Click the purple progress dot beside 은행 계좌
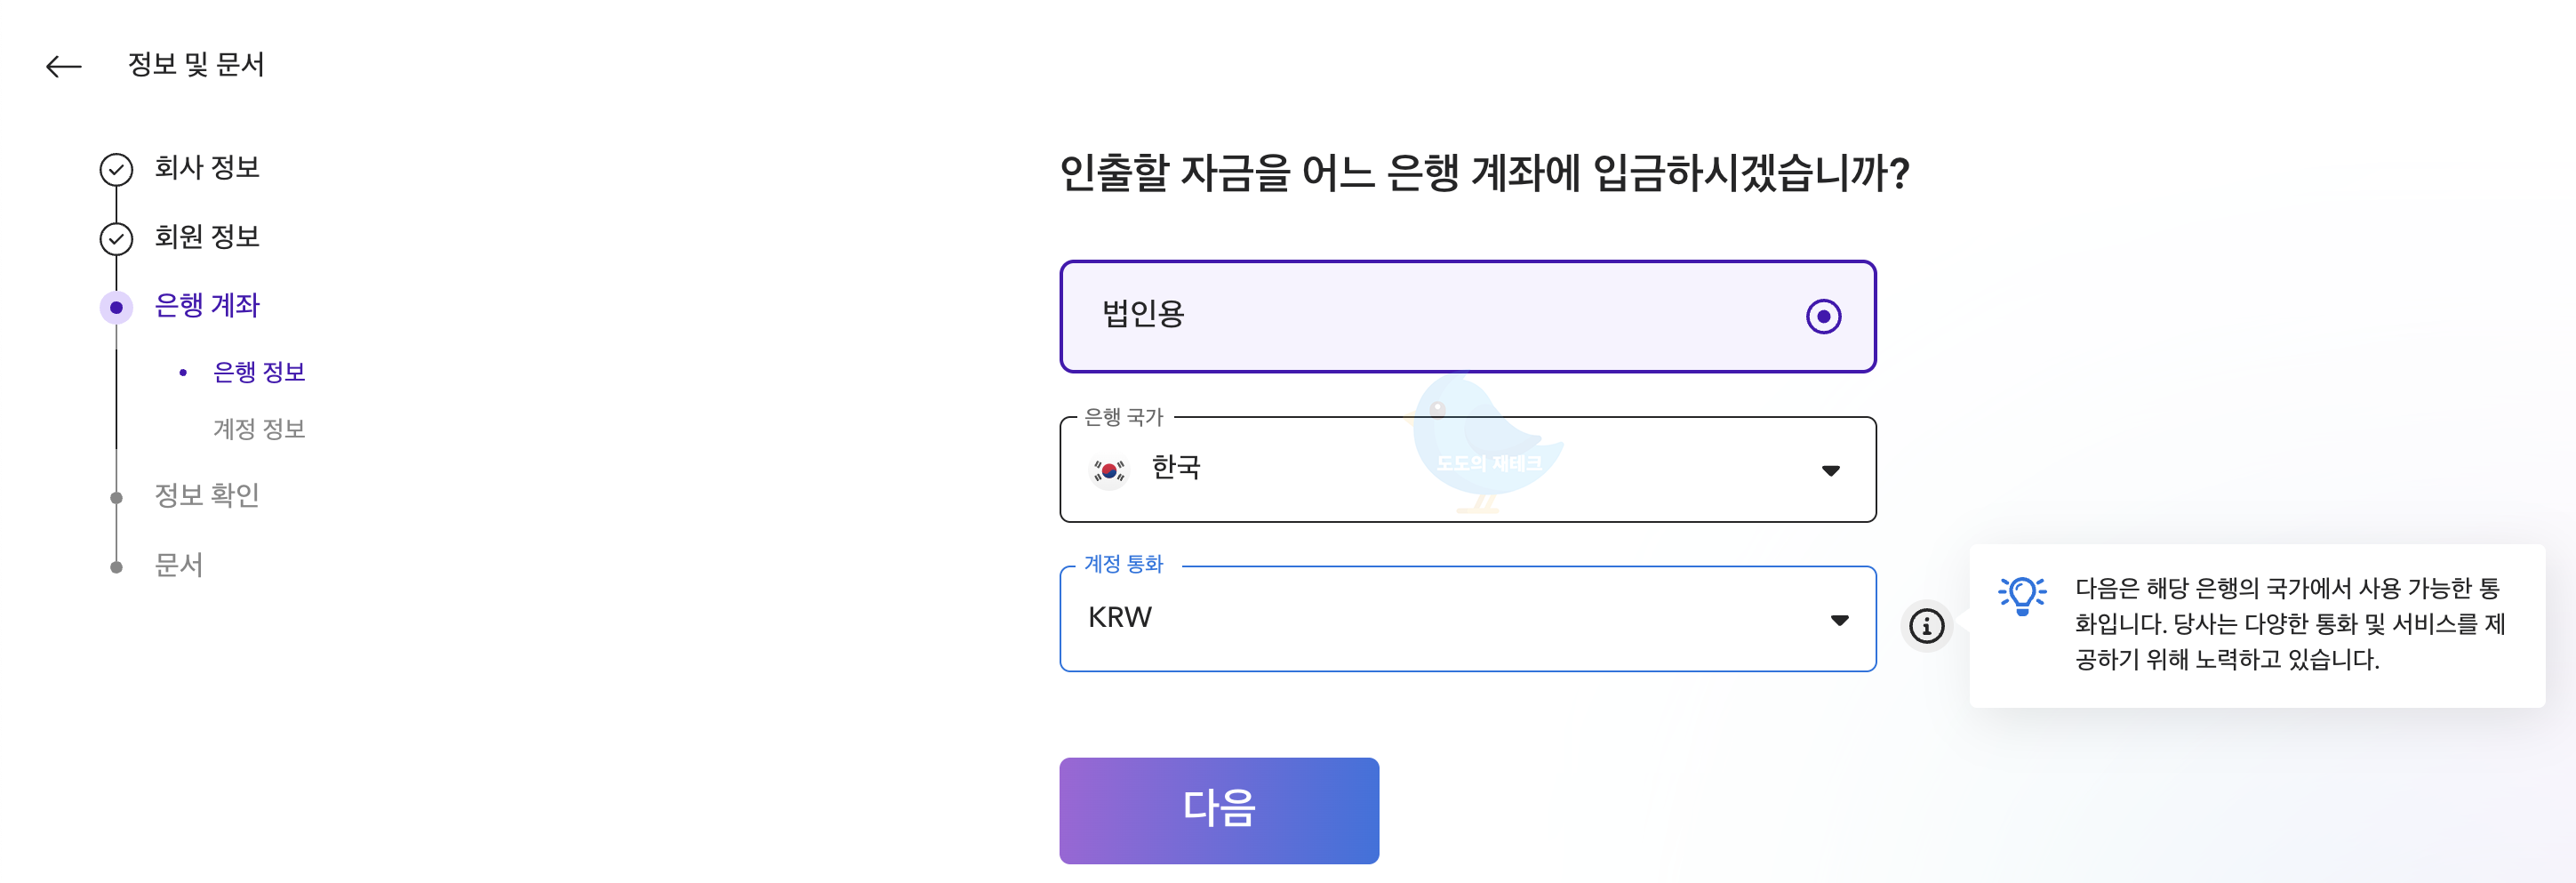This screenshot has width=2576, height=883. (117, 307)
